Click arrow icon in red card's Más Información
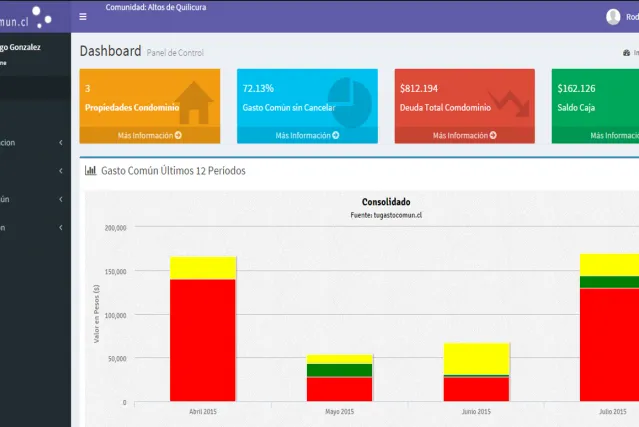This screenshot has height=427, width=639. pos(493,135)
